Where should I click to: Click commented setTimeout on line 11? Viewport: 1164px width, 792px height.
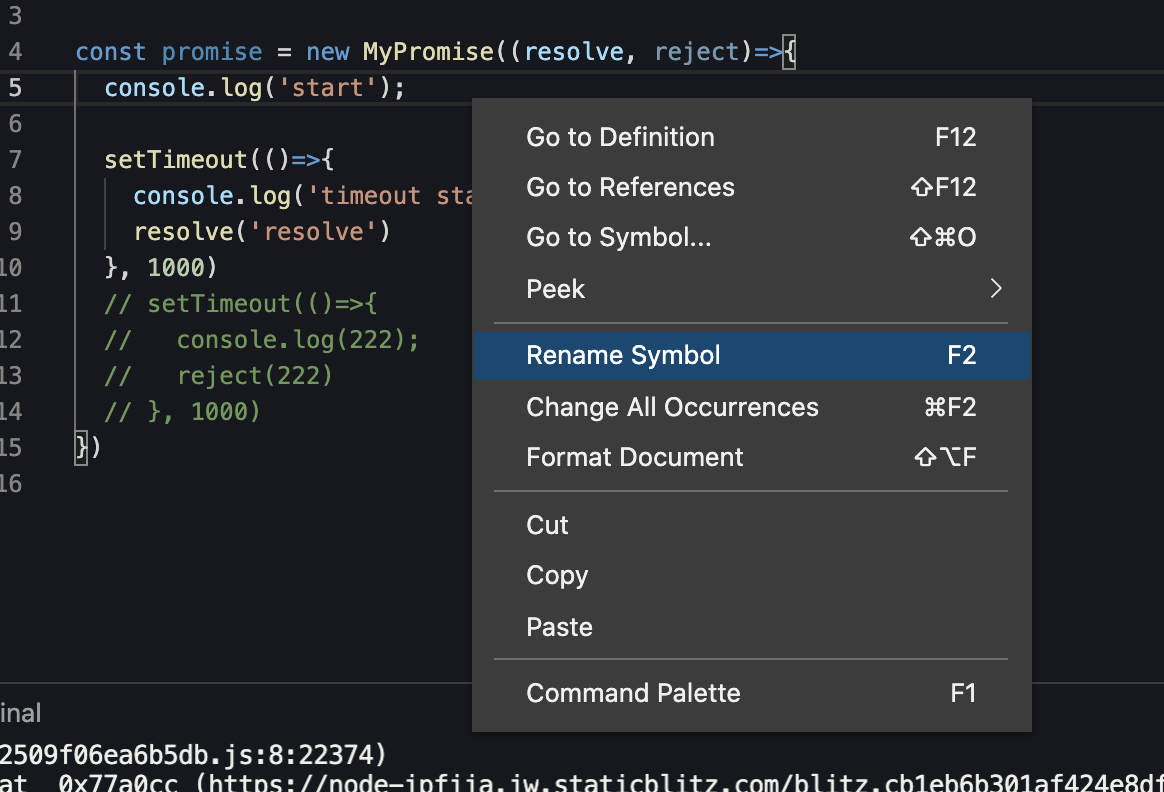[241, 304]
